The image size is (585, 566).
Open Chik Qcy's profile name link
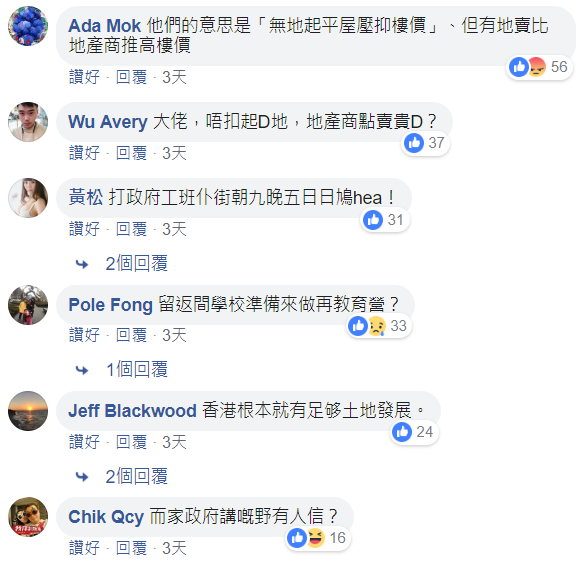coord(106,517)
